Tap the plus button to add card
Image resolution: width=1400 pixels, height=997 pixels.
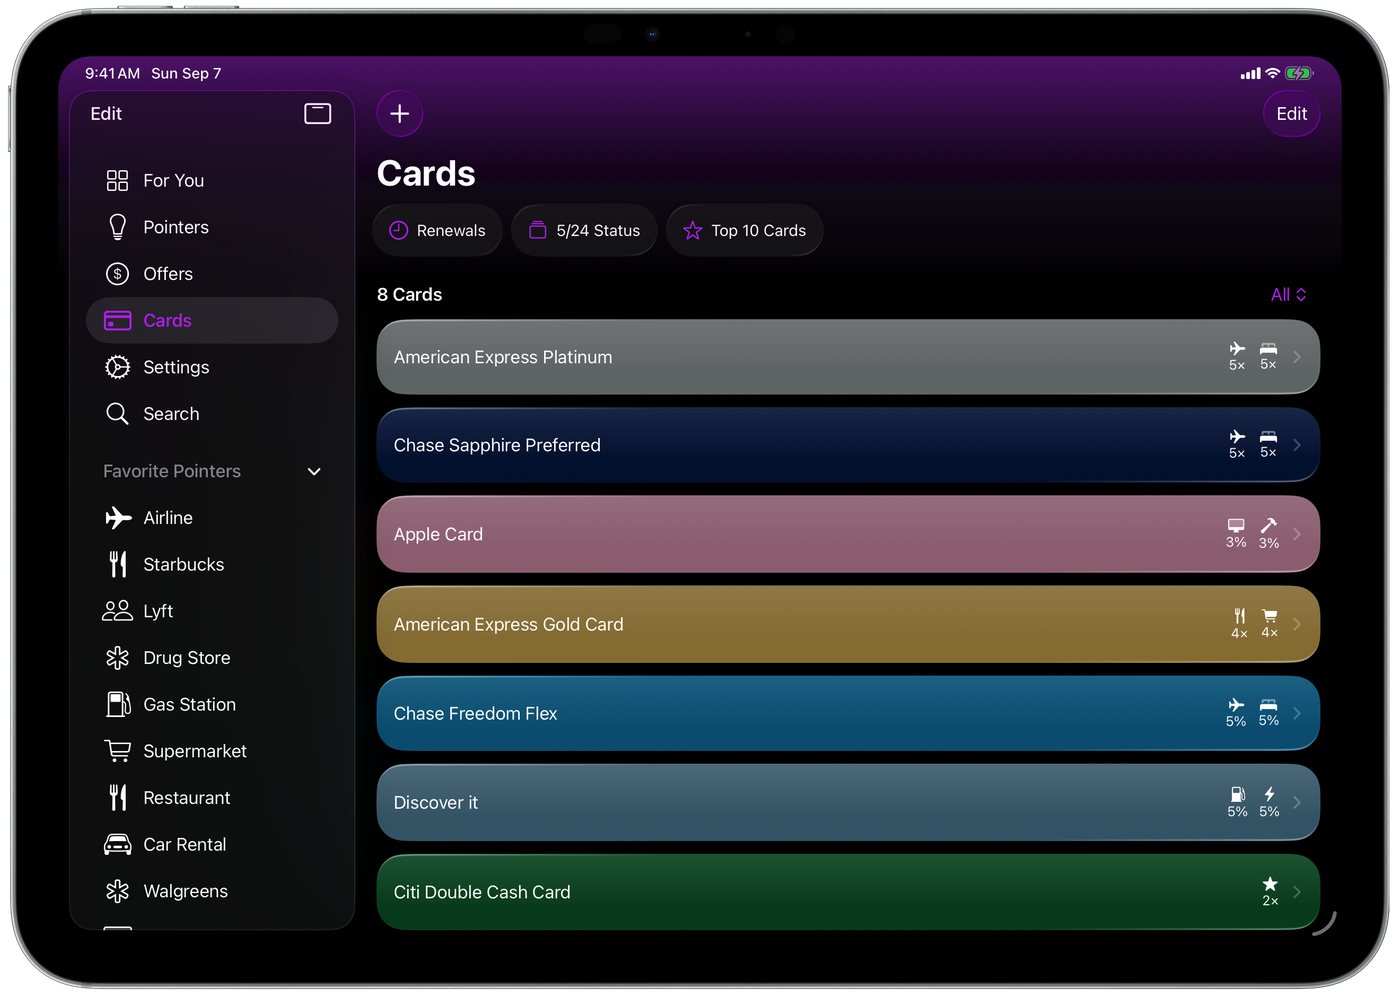399,114
